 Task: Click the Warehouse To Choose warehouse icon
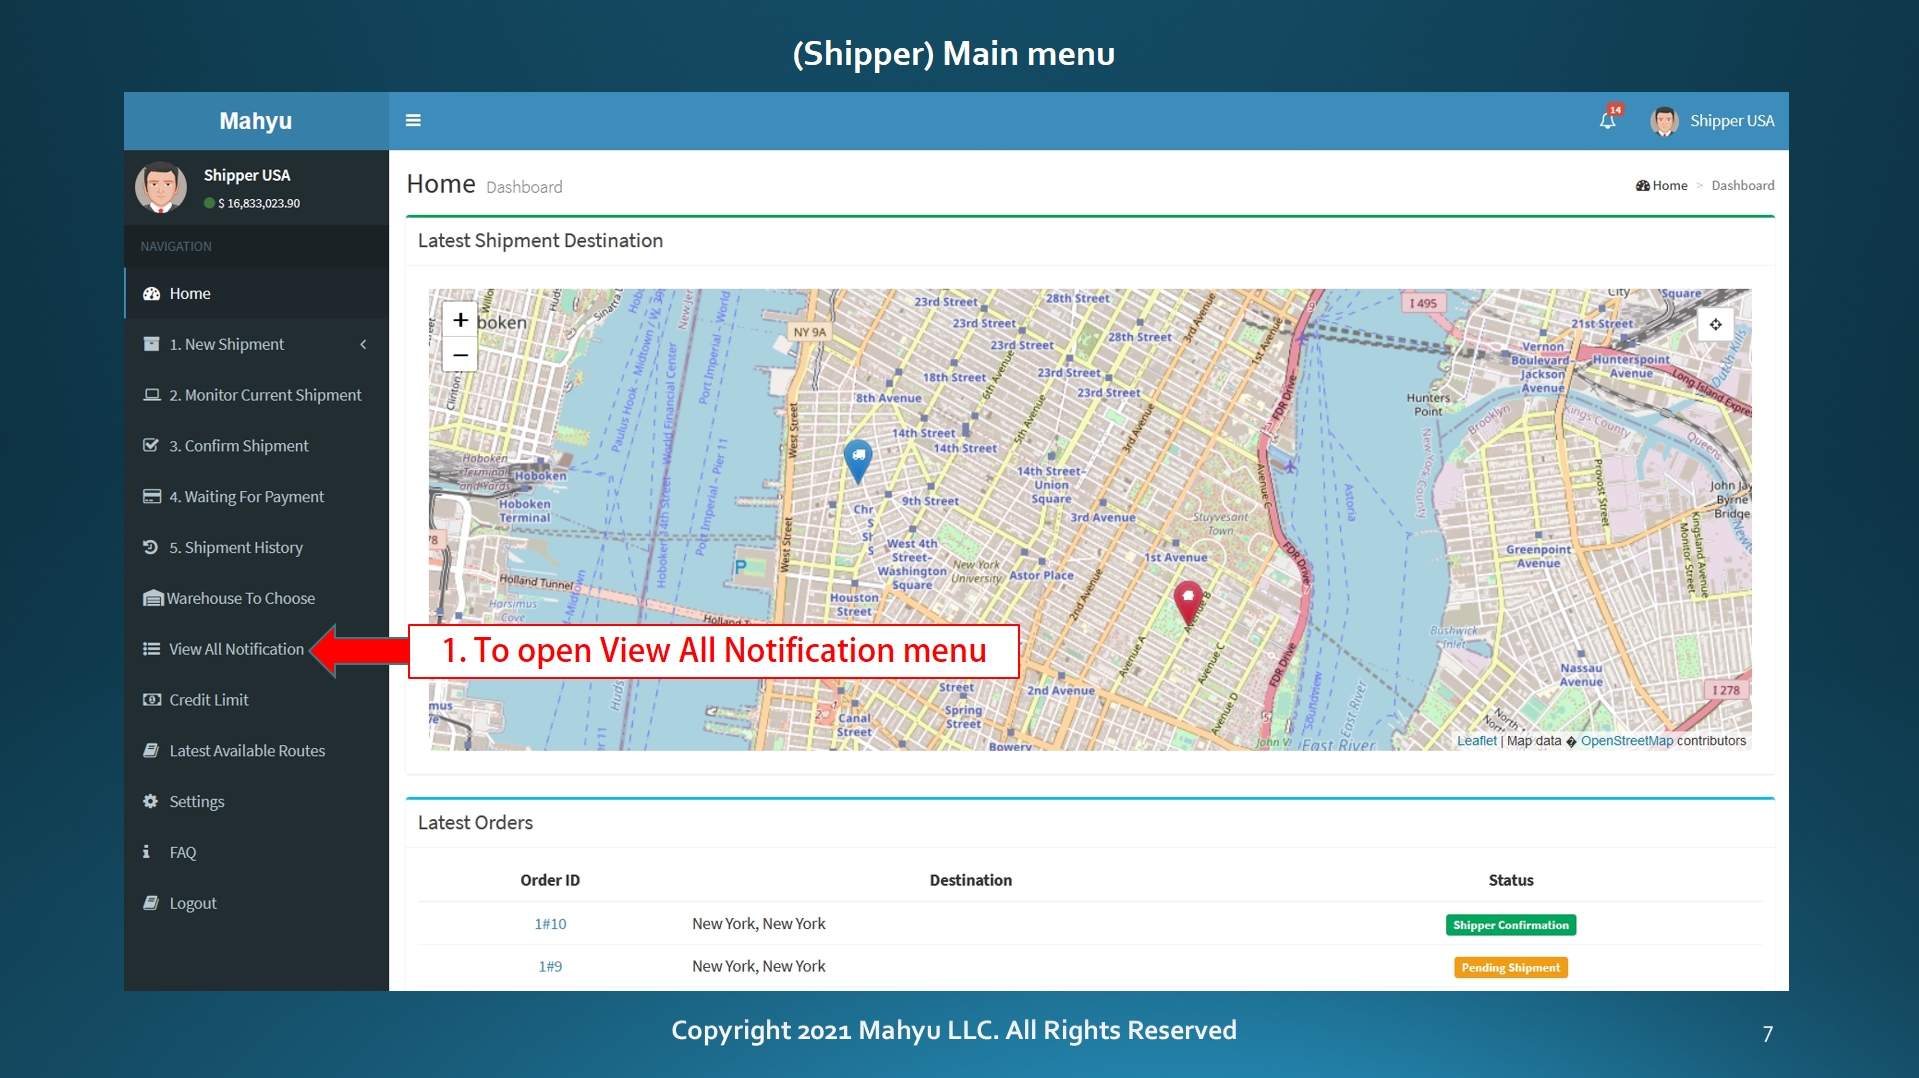[x=153, y=598]
